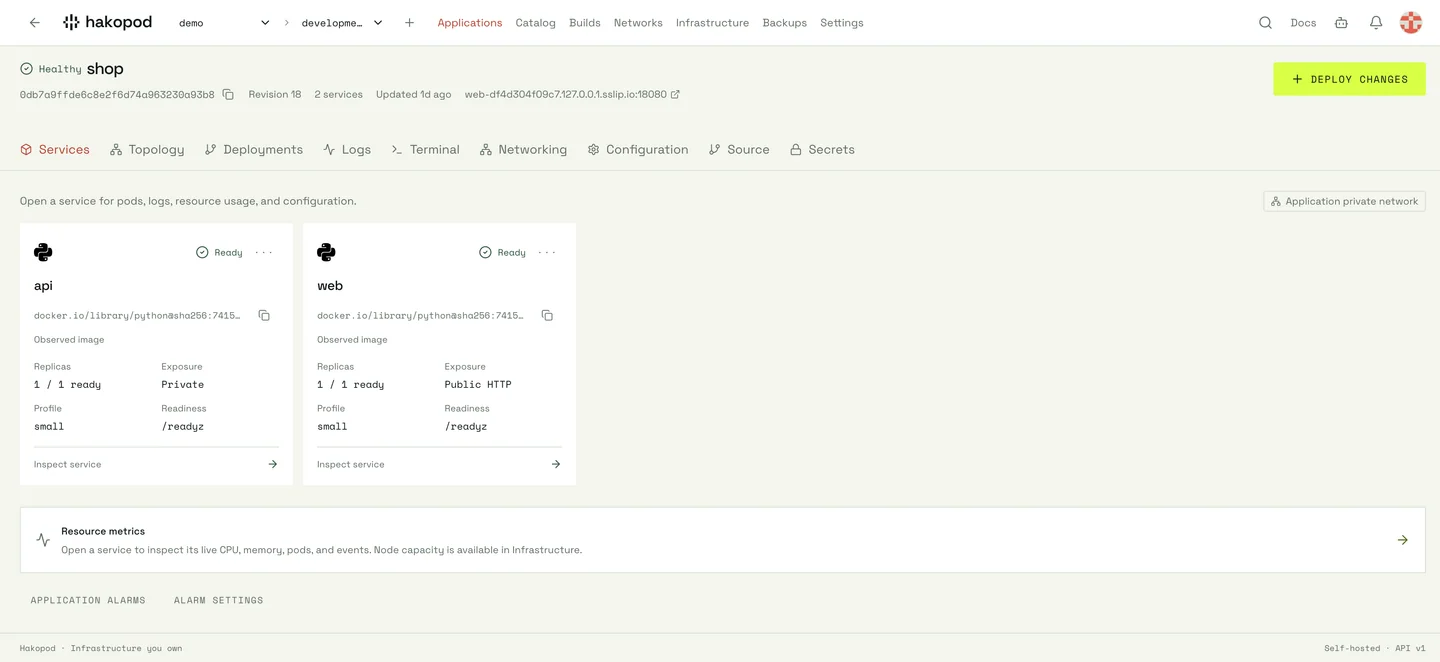Click the Resource metrics pulse icon
This screenshot has height=662, width=1440.
[43, 540]
